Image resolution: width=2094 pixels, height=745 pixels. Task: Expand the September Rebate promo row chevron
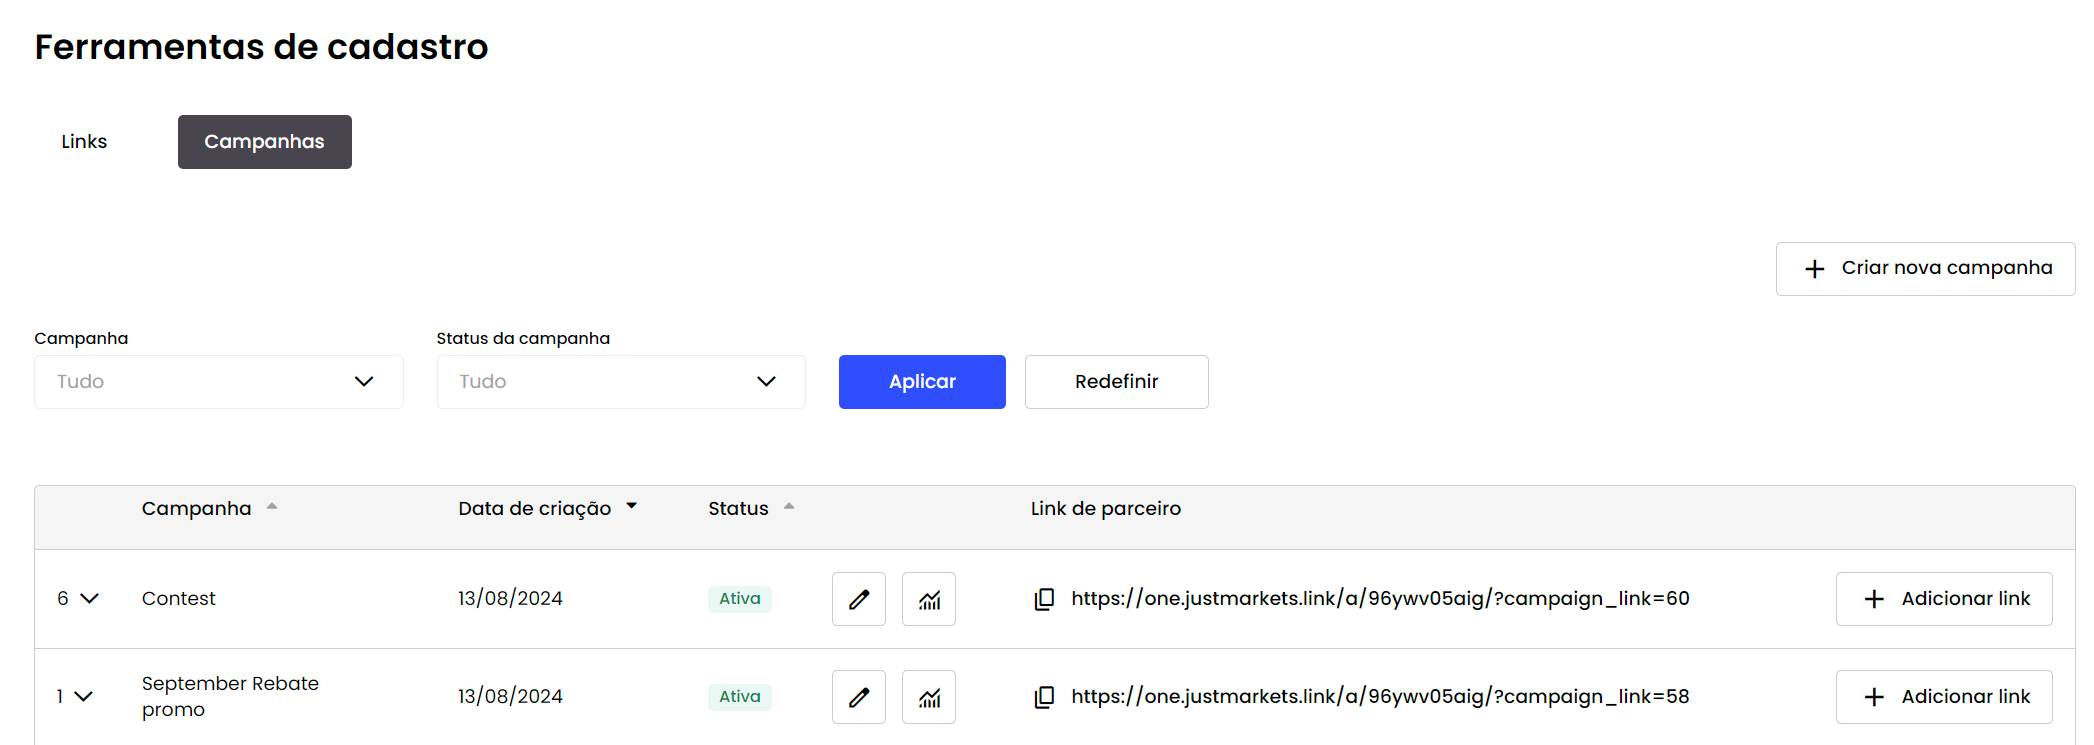pos(84,696)
